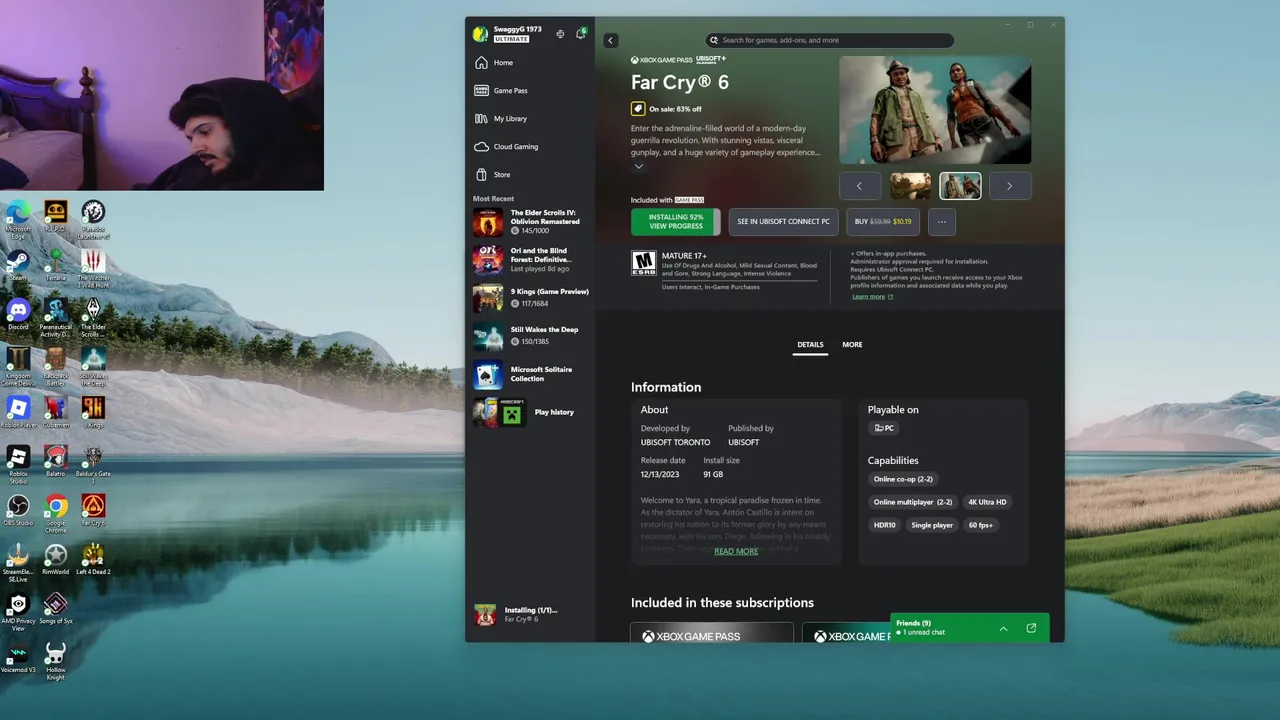Click the 4K Ultra HD capability chip
The height and width of the screenshot is (720, 1280).
pos(987,502)
